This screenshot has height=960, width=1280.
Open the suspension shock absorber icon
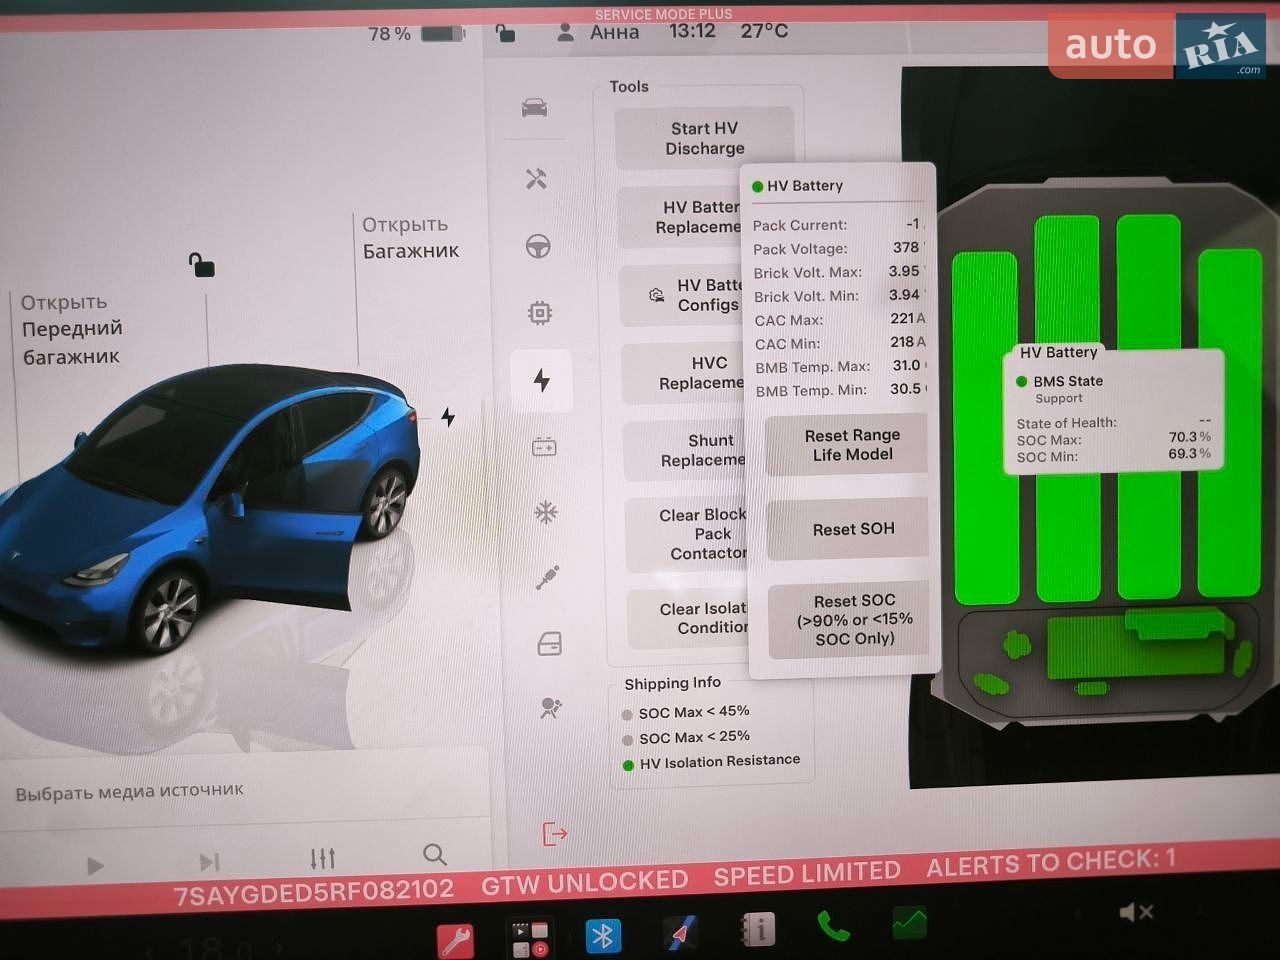coord(547,578)
